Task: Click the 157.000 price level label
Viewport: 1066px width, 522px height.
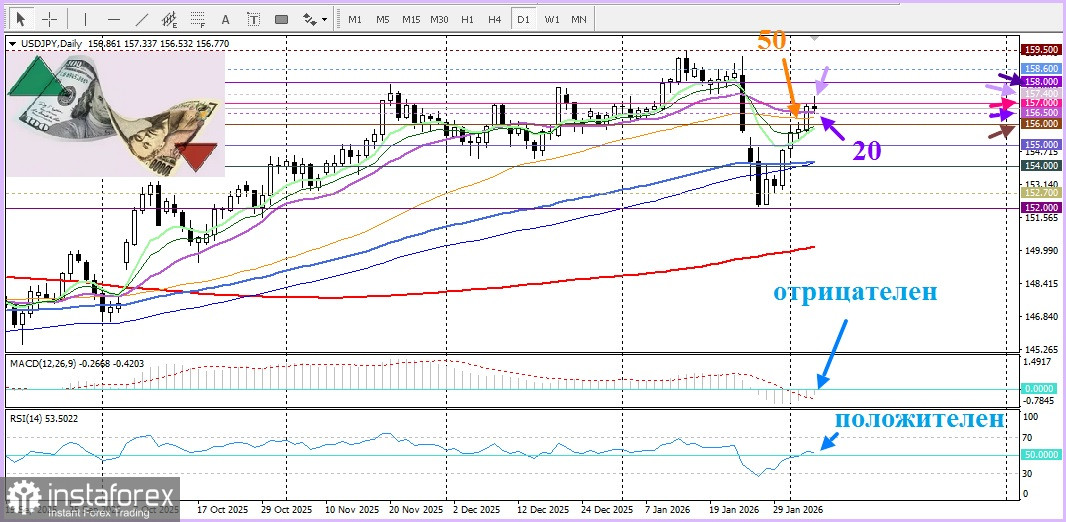Action: [1041, 103]
